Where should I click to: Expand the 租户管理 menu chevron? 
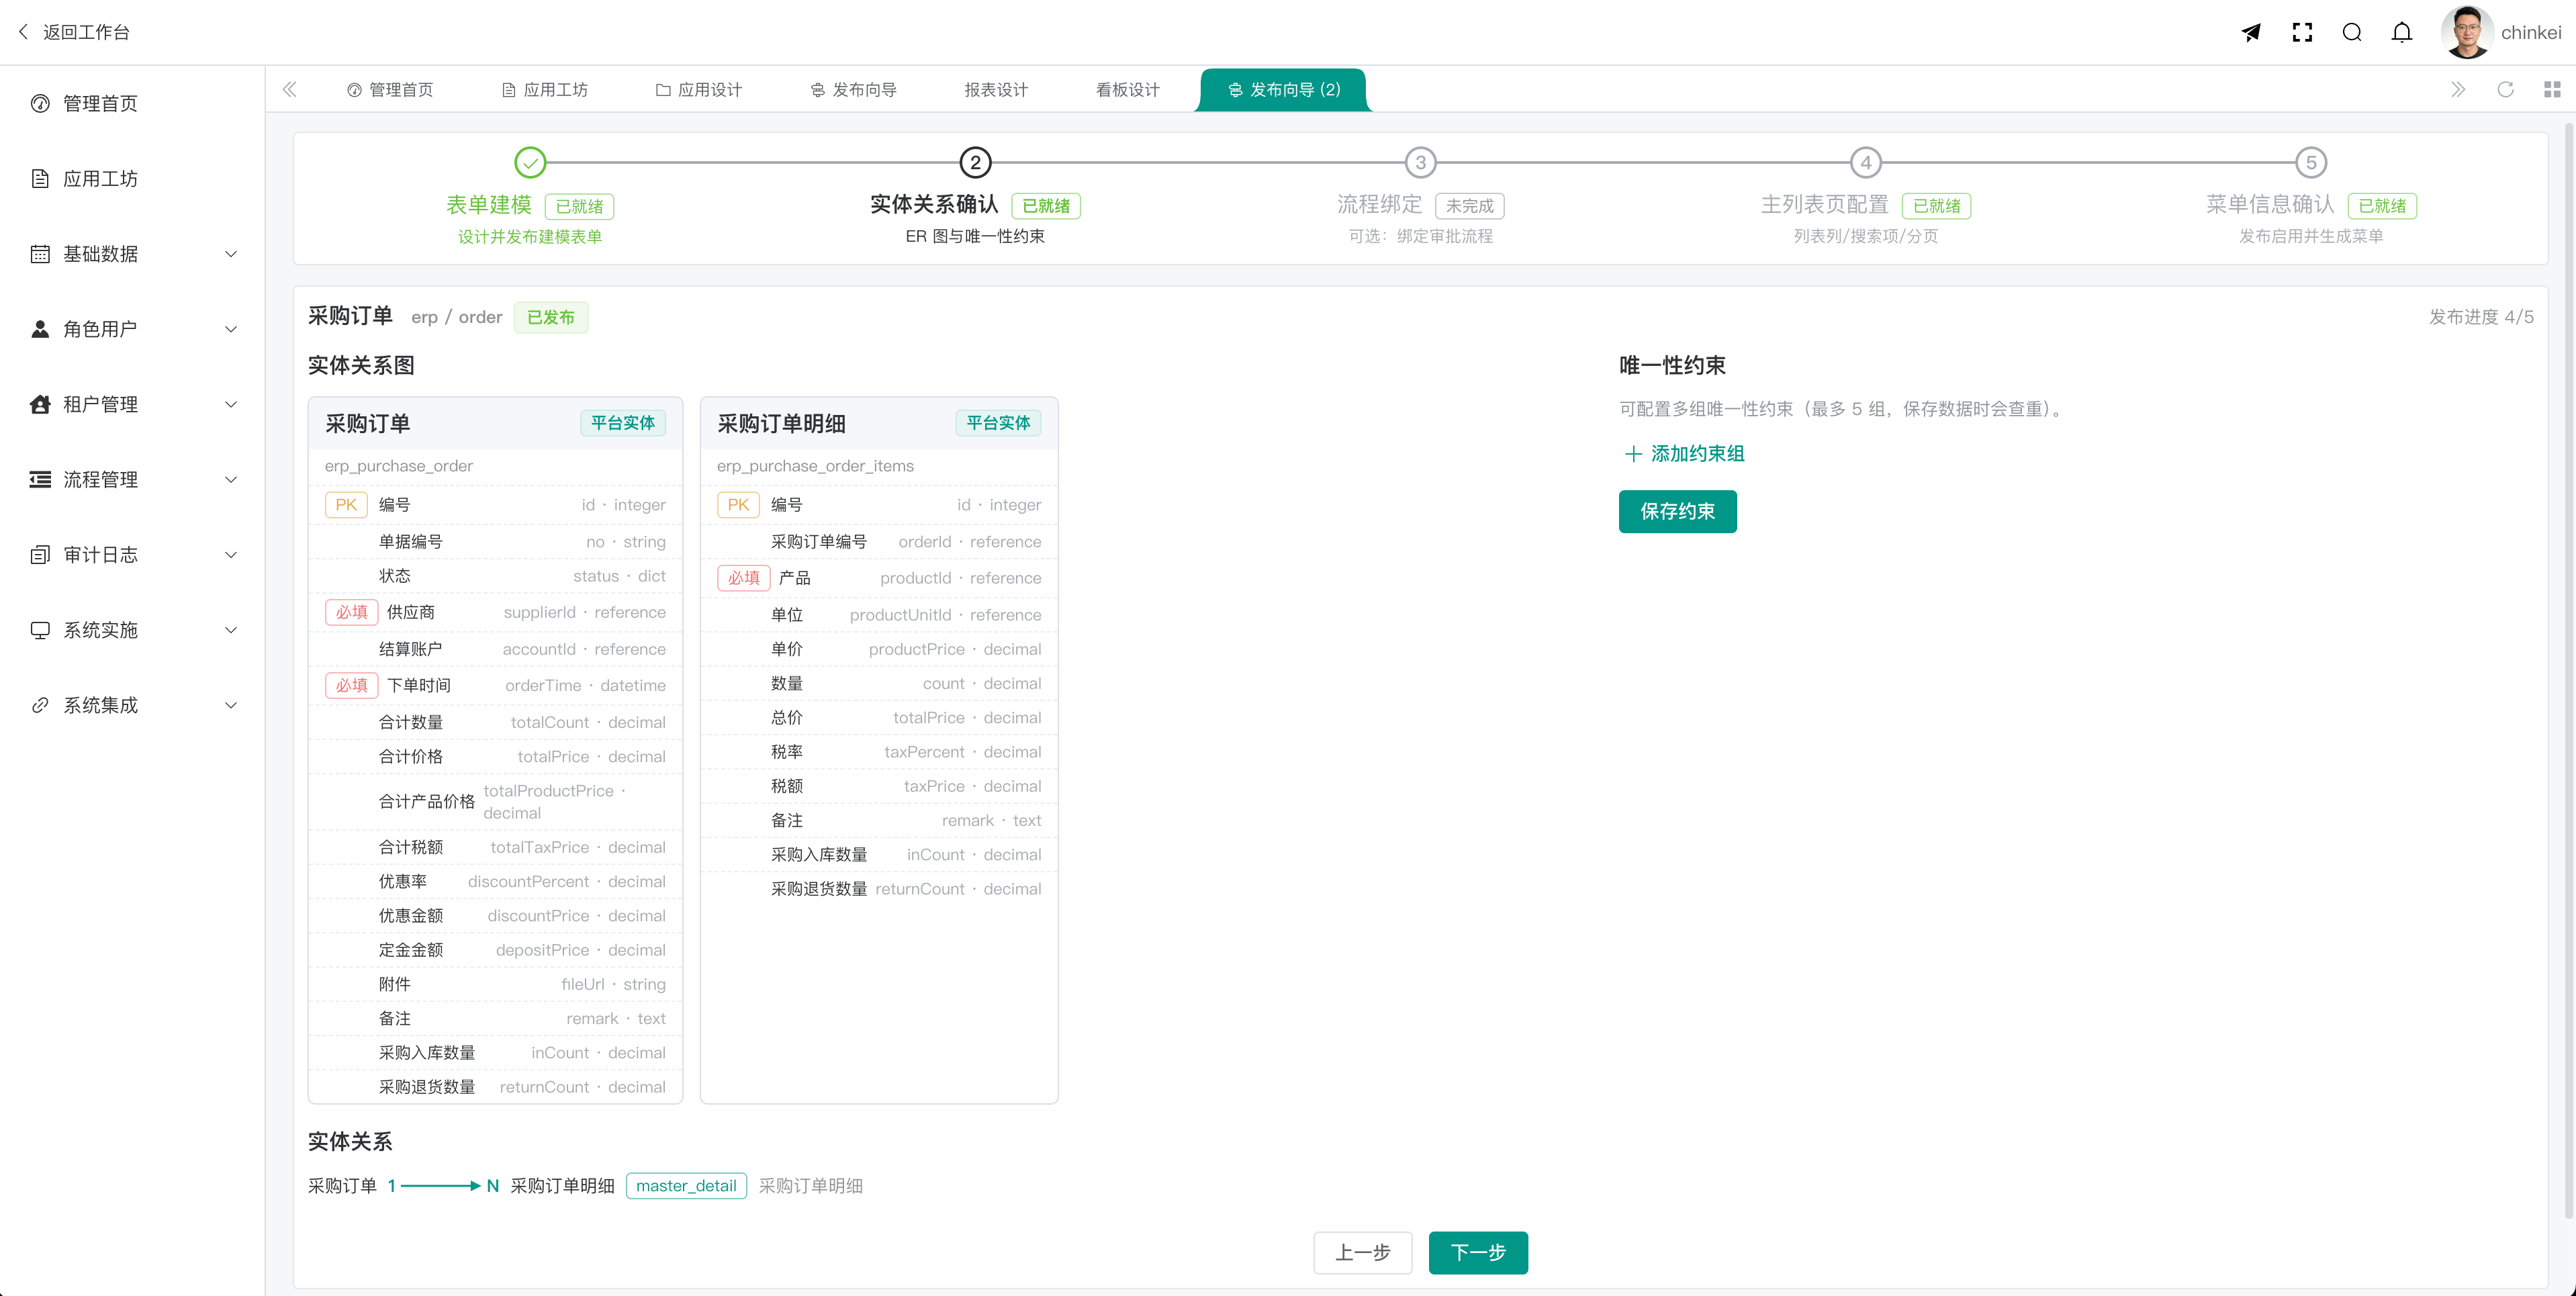(x=231, y=404)
